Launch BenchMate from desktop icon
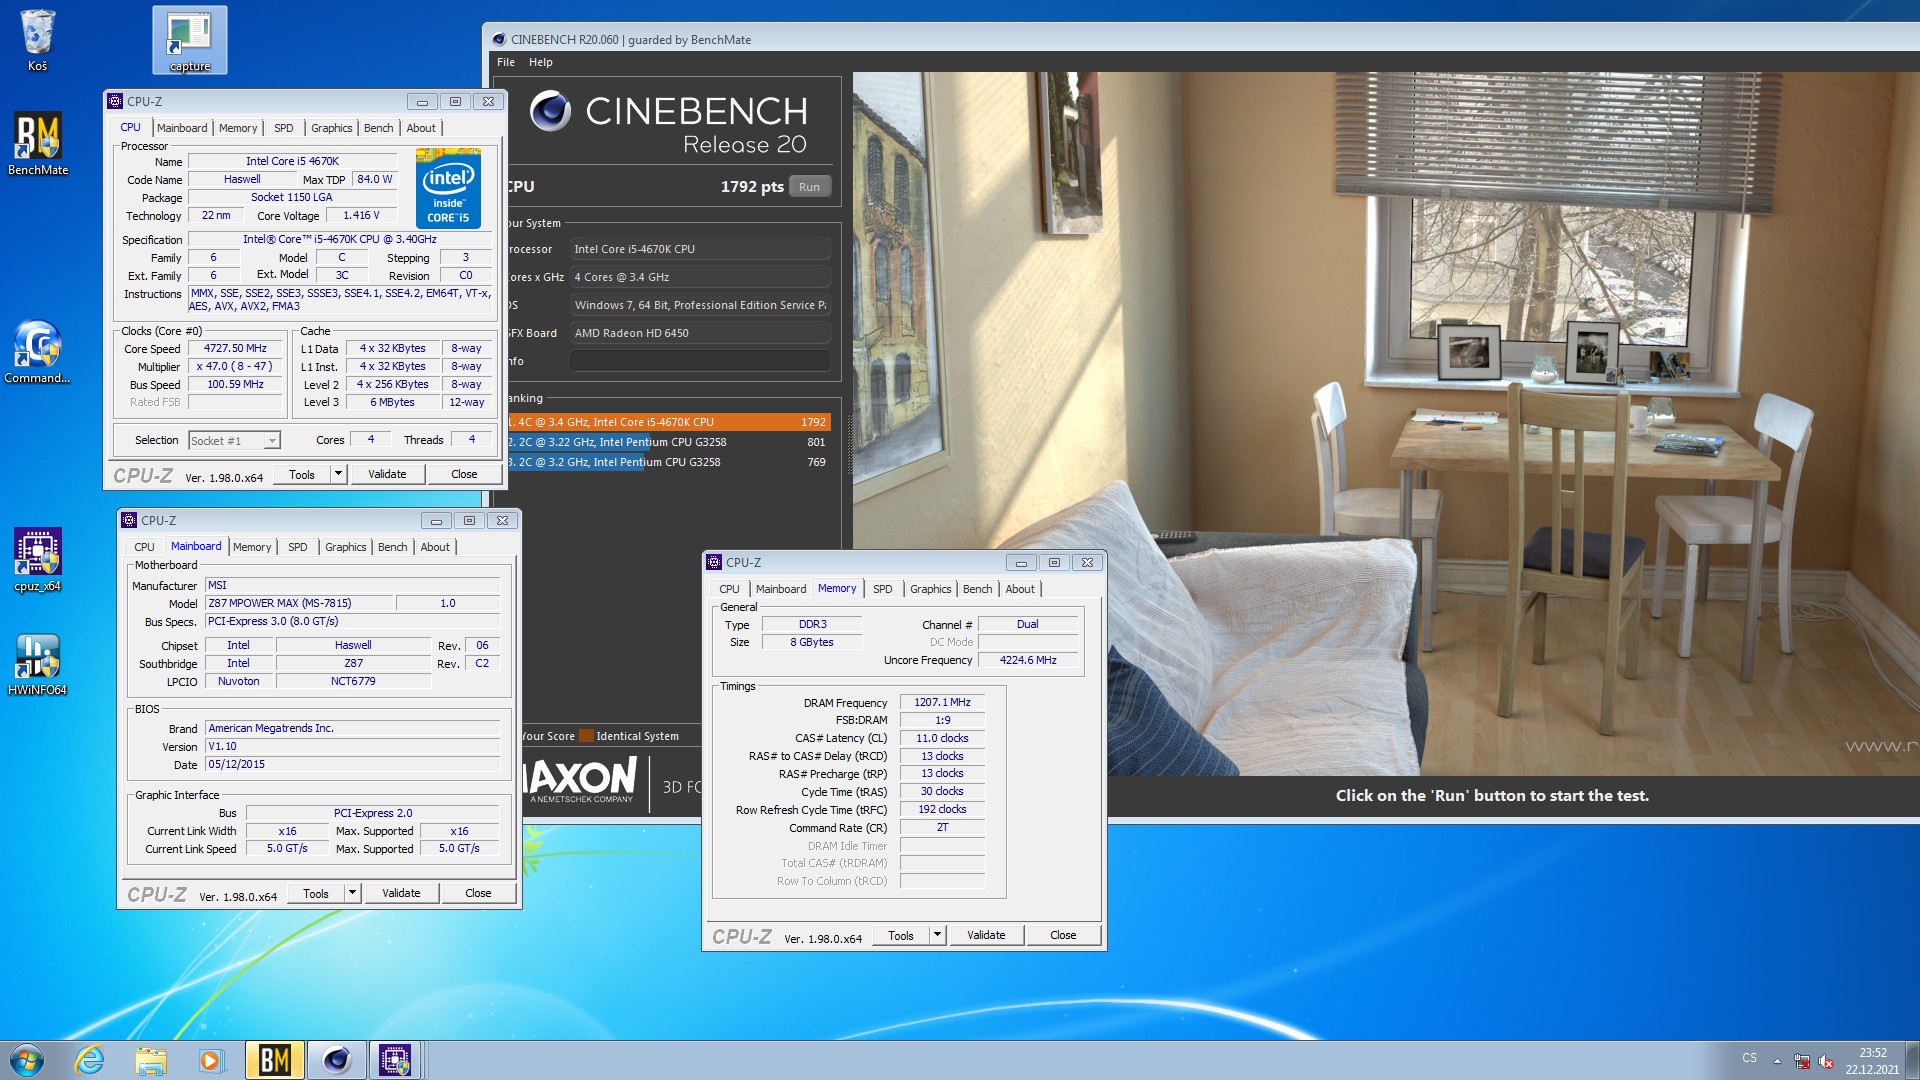Screen dimensions: 1920x1080 pyautogui.click(x=38, y=143)
